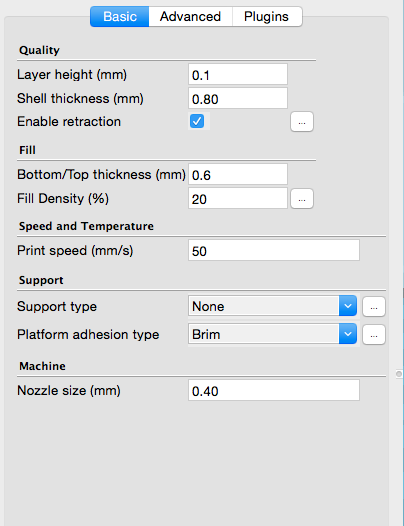Click the Bottom/Top thickness field
Image resolution: width=404 pixels, height=526 pixels.
[x=238, y=174]
